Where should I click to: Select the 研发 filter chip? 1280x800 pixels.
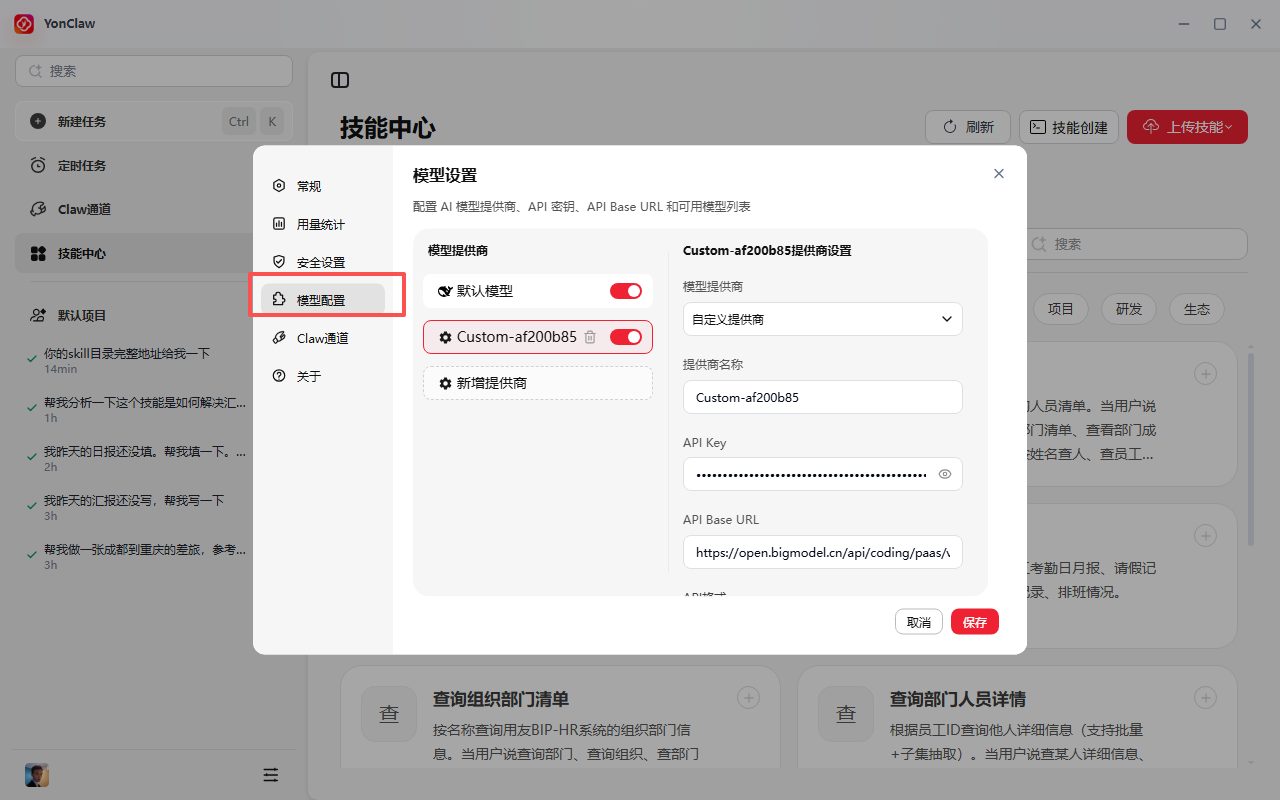(1129, 309)
